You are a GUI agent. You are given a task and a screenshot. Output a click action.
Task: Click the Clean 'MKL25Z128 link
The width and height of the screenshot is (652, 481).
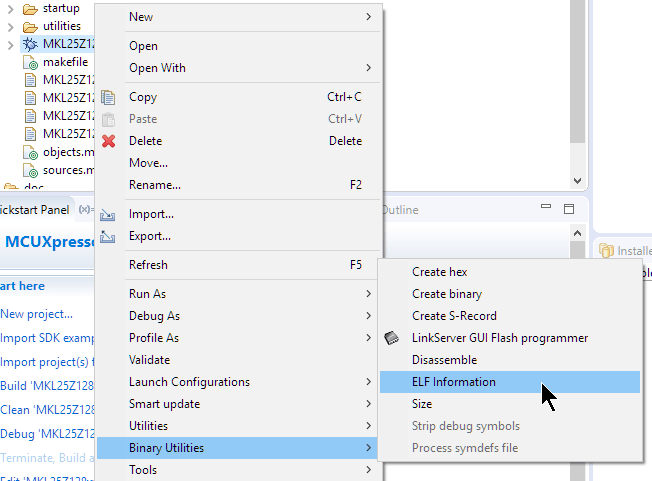point(47,410)
